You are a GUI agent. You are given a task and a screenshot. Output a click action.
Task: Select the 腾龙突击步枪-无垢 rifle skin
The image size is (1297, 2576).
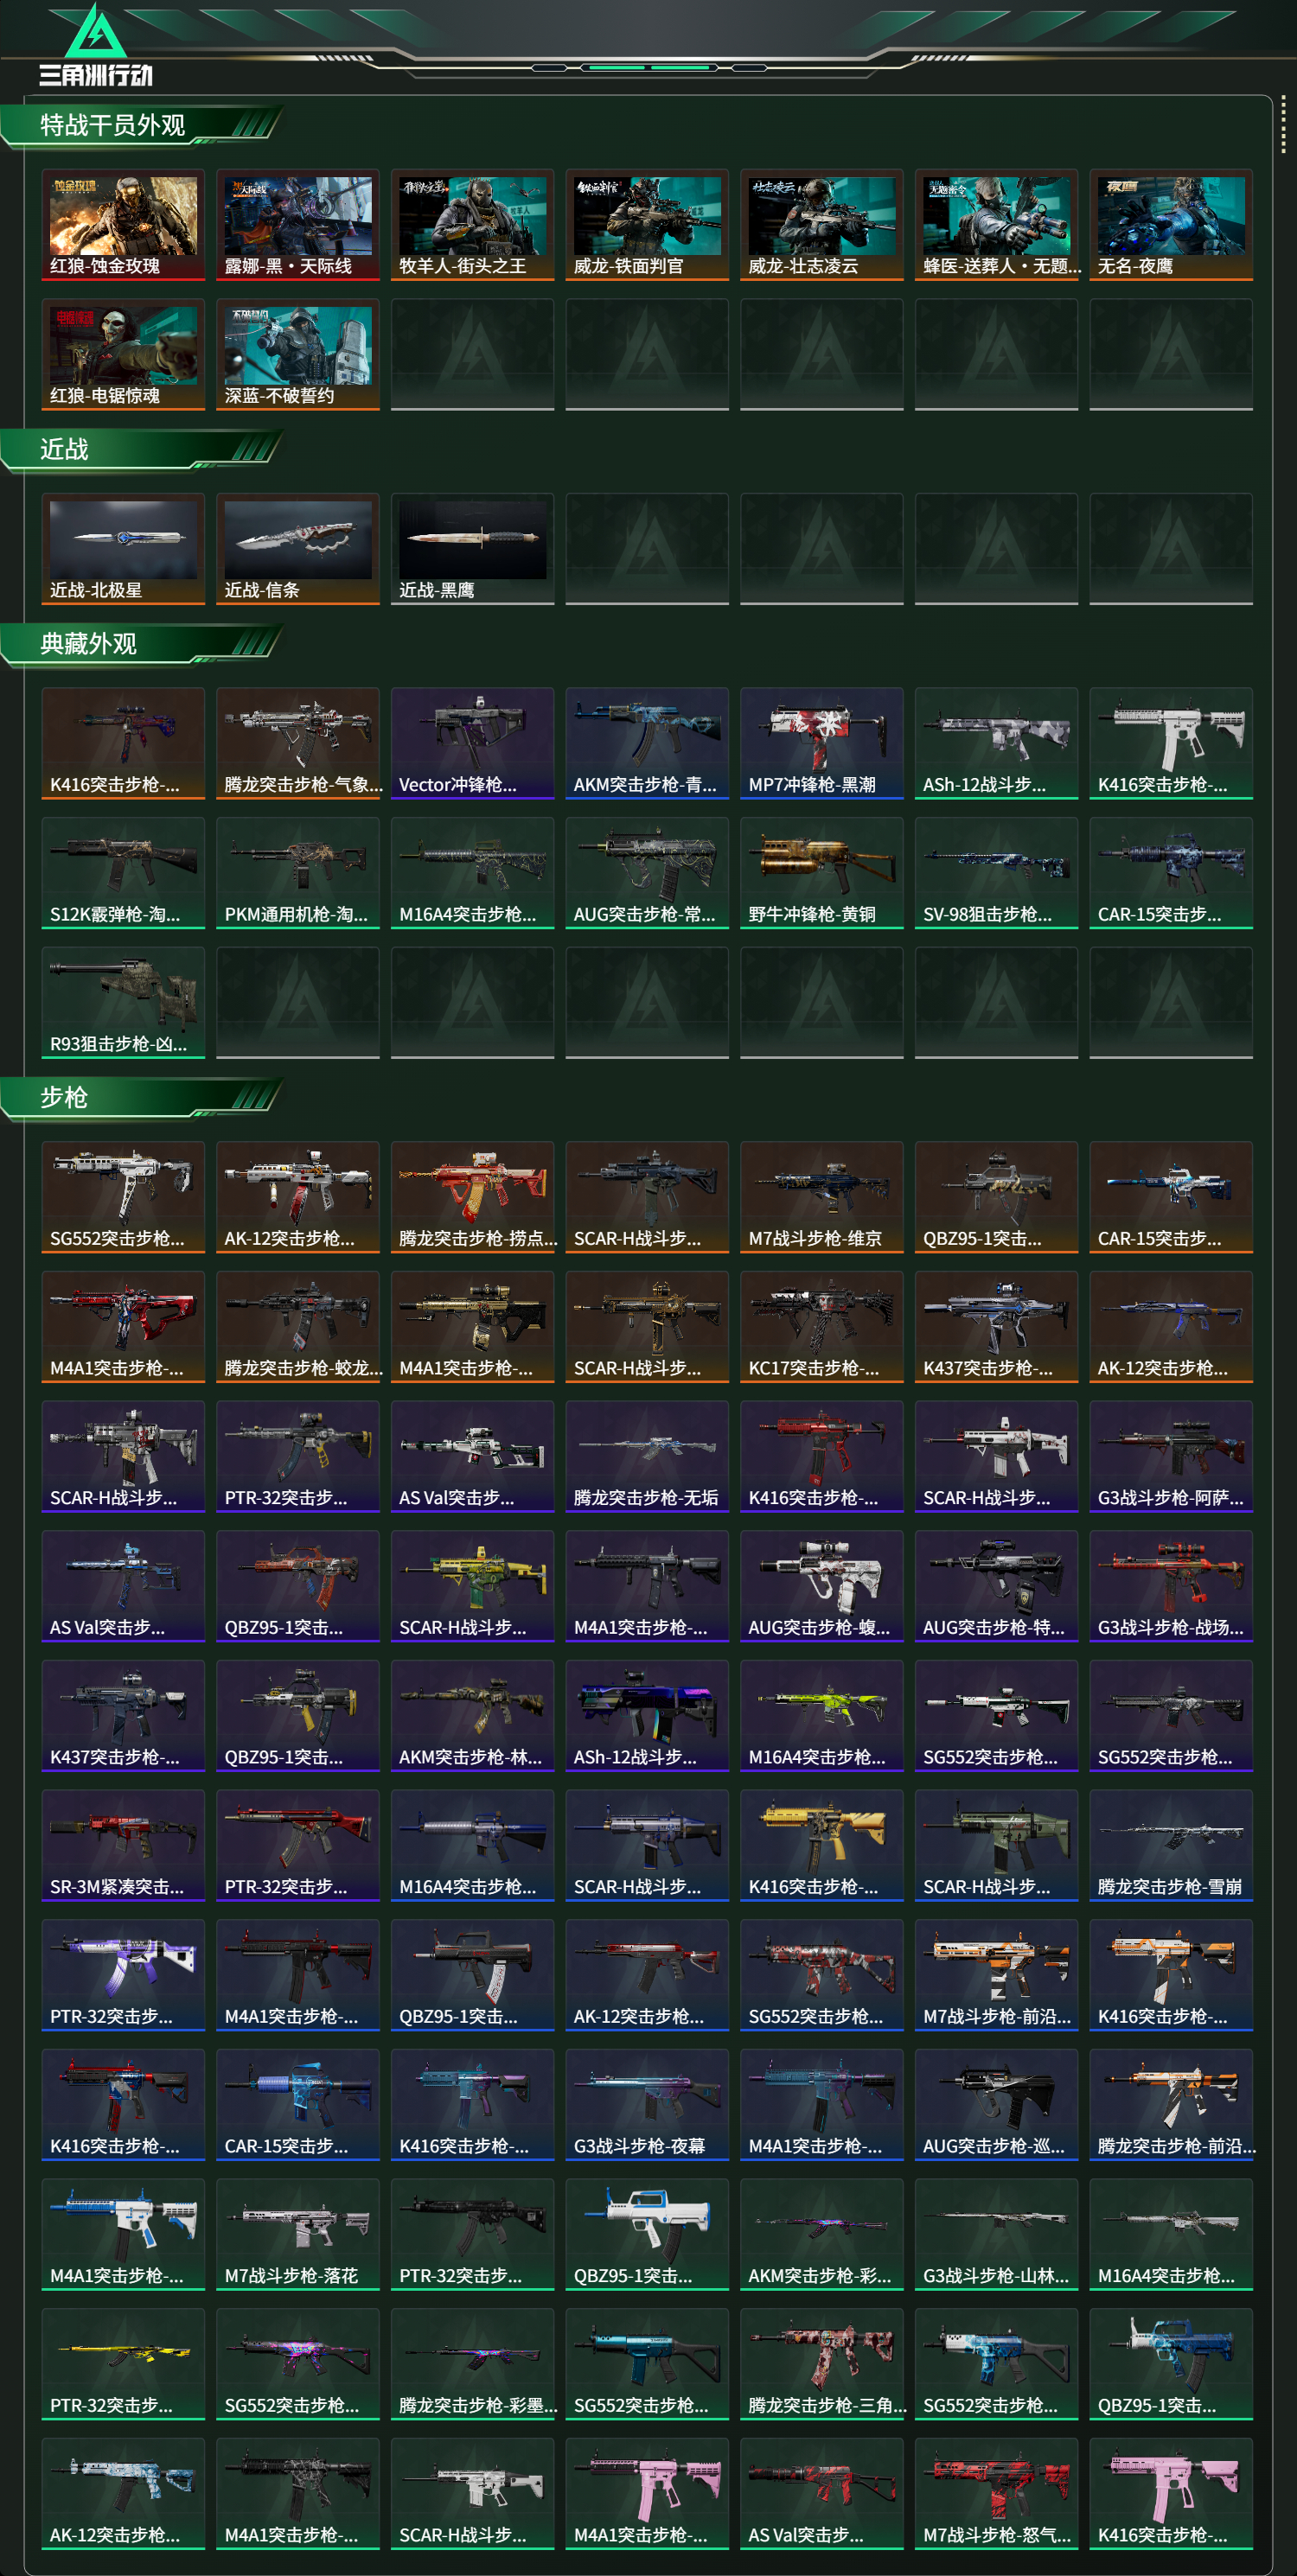click(647, 1456)
